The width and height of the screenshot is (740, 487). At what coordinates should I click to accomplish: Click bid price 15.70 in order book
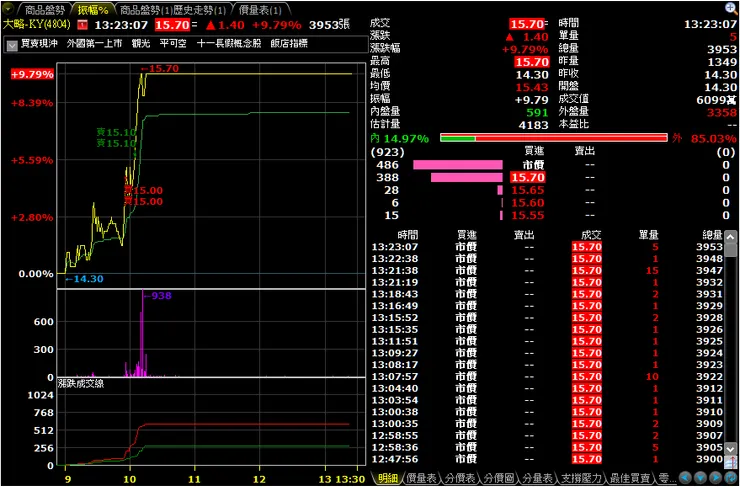528,177
